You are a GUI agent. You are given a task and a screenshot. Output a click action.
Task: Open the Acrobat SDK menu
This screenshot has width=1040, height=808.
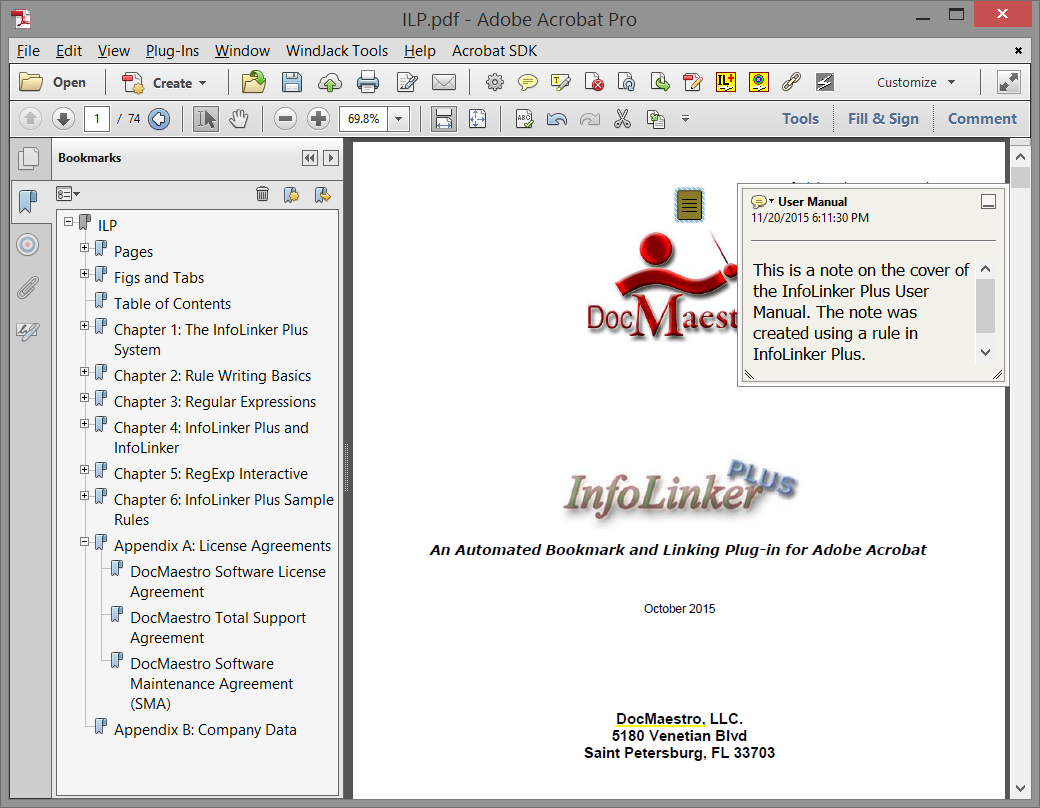point(494,51)
